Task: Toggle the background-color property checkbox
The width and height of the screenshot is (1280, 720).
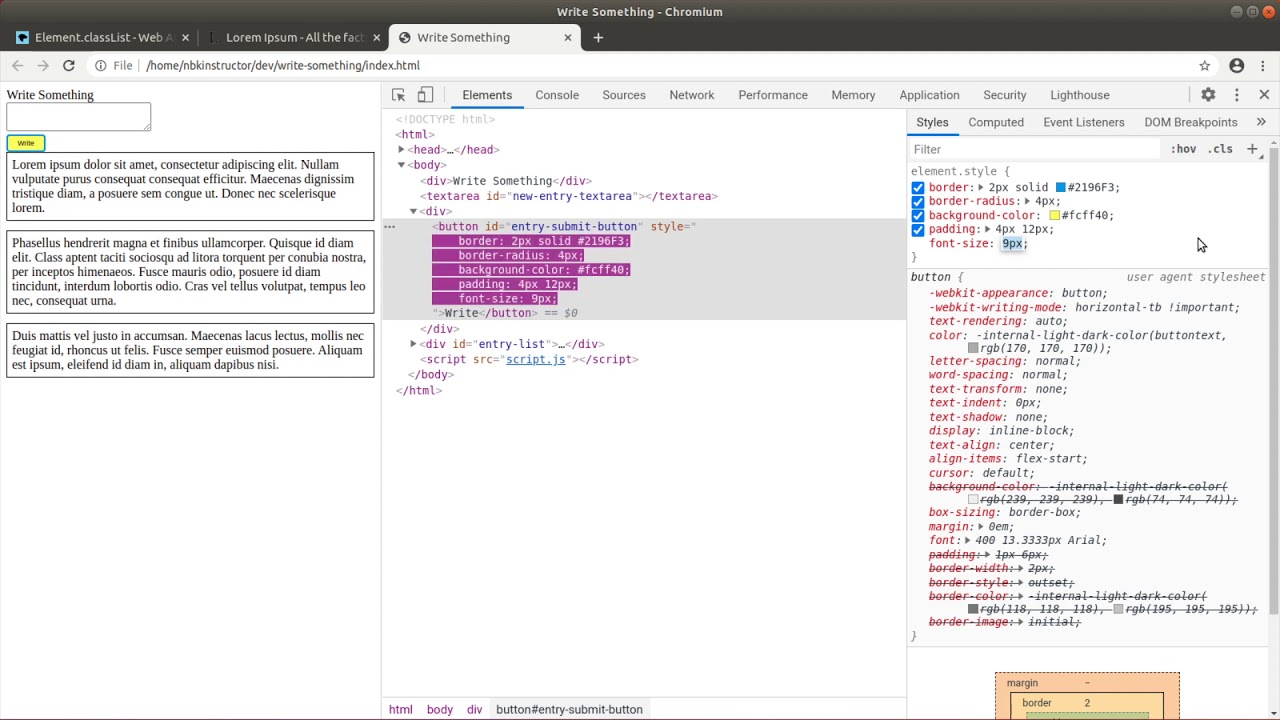Action: point(918,215)
